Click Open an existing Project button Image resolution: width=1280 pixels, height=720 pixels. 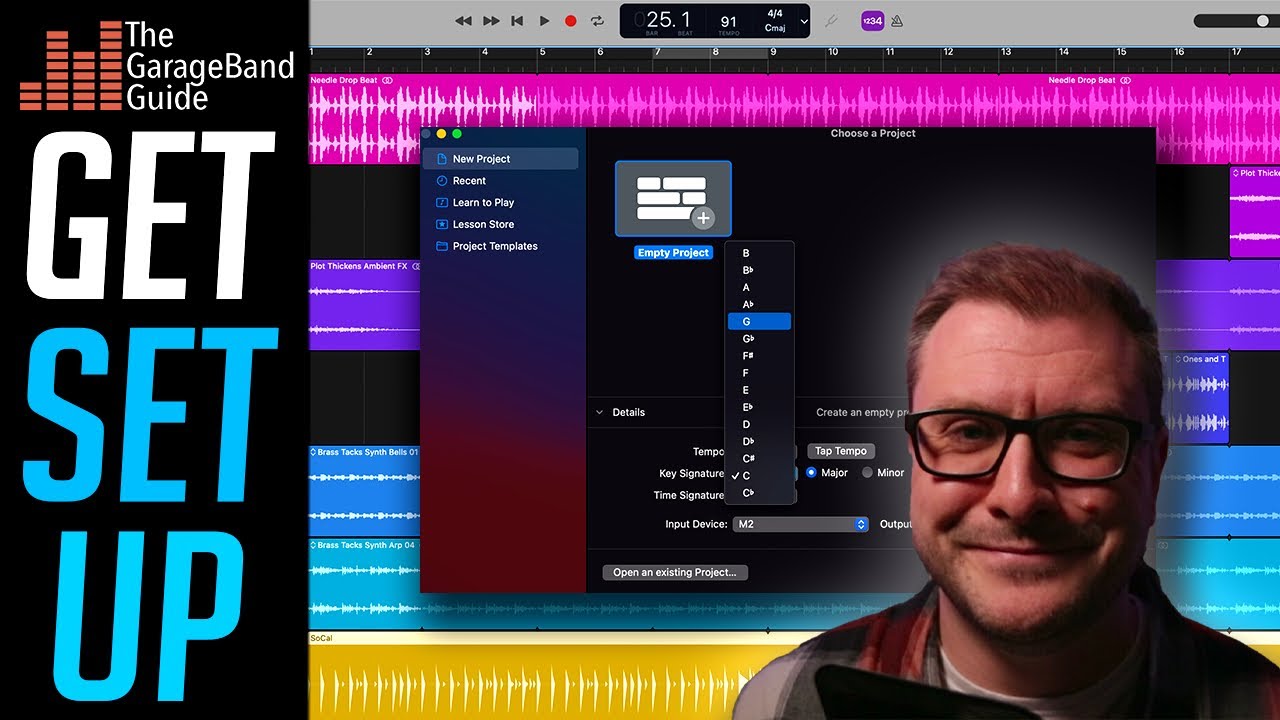pyautogui.click(x=674, y=573)
